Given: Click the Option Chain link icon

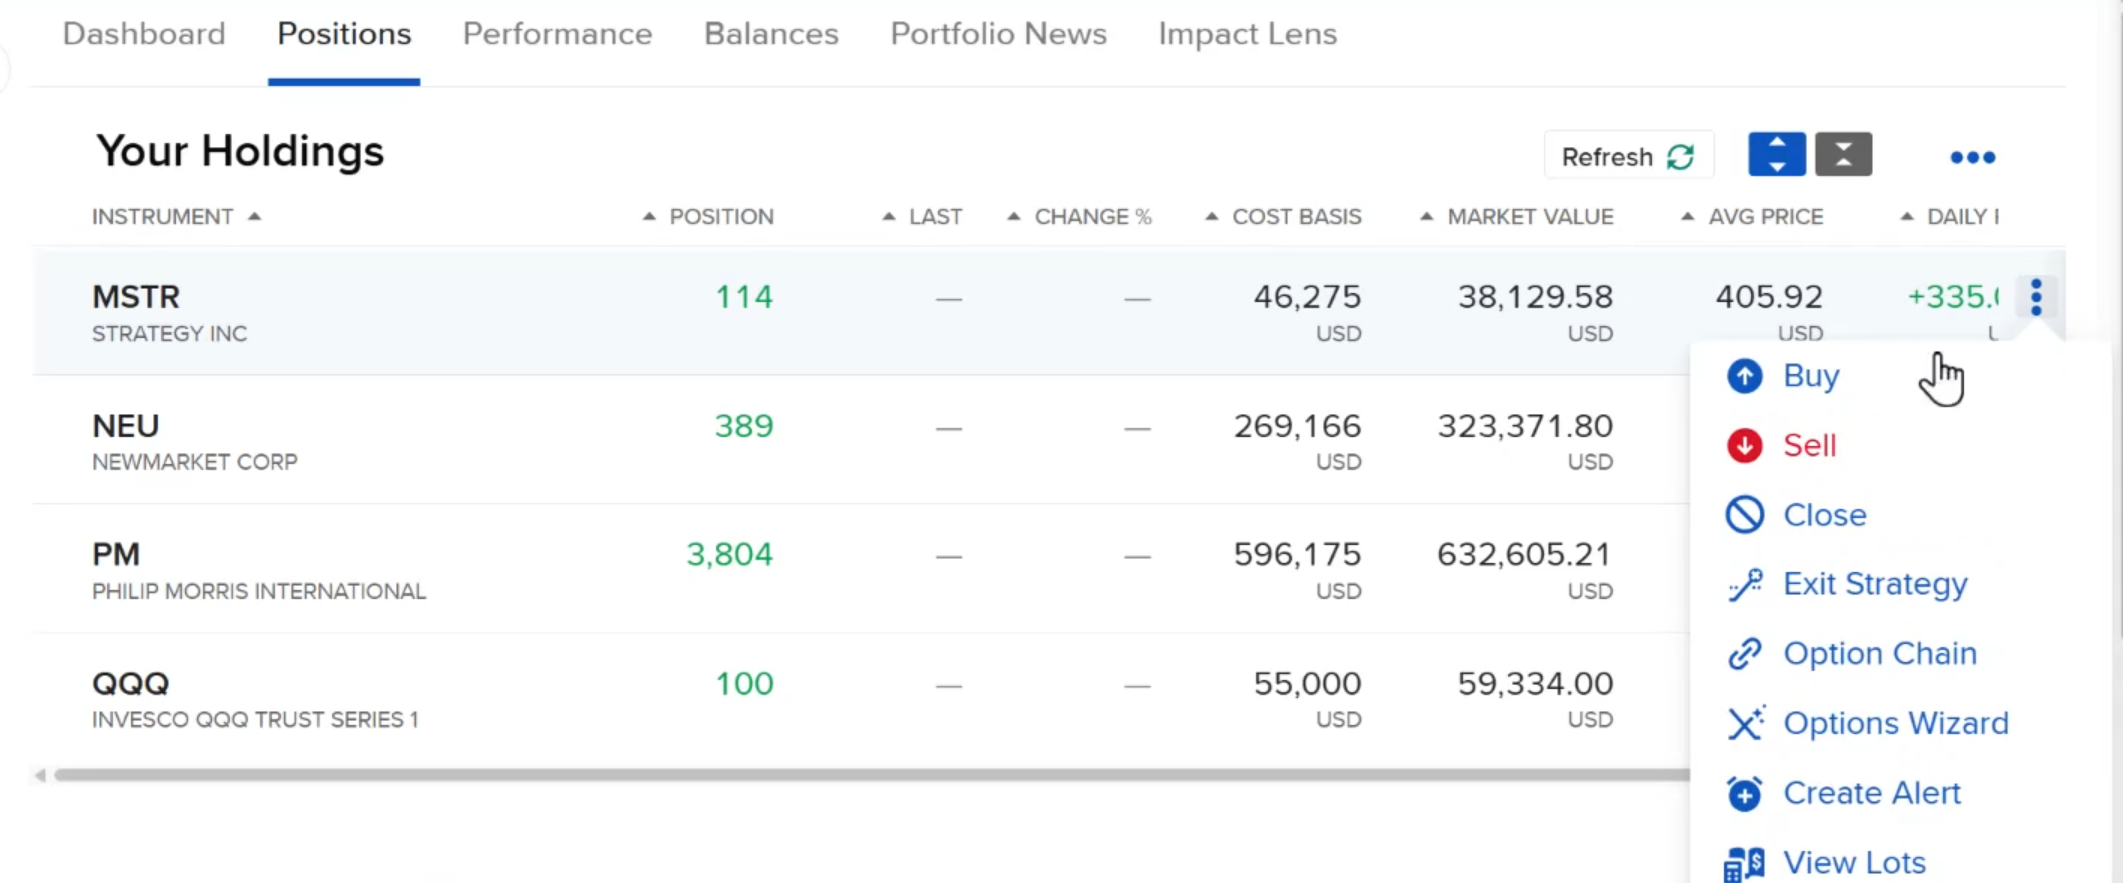Looking at the screenshot, I should pos(1744,654).
